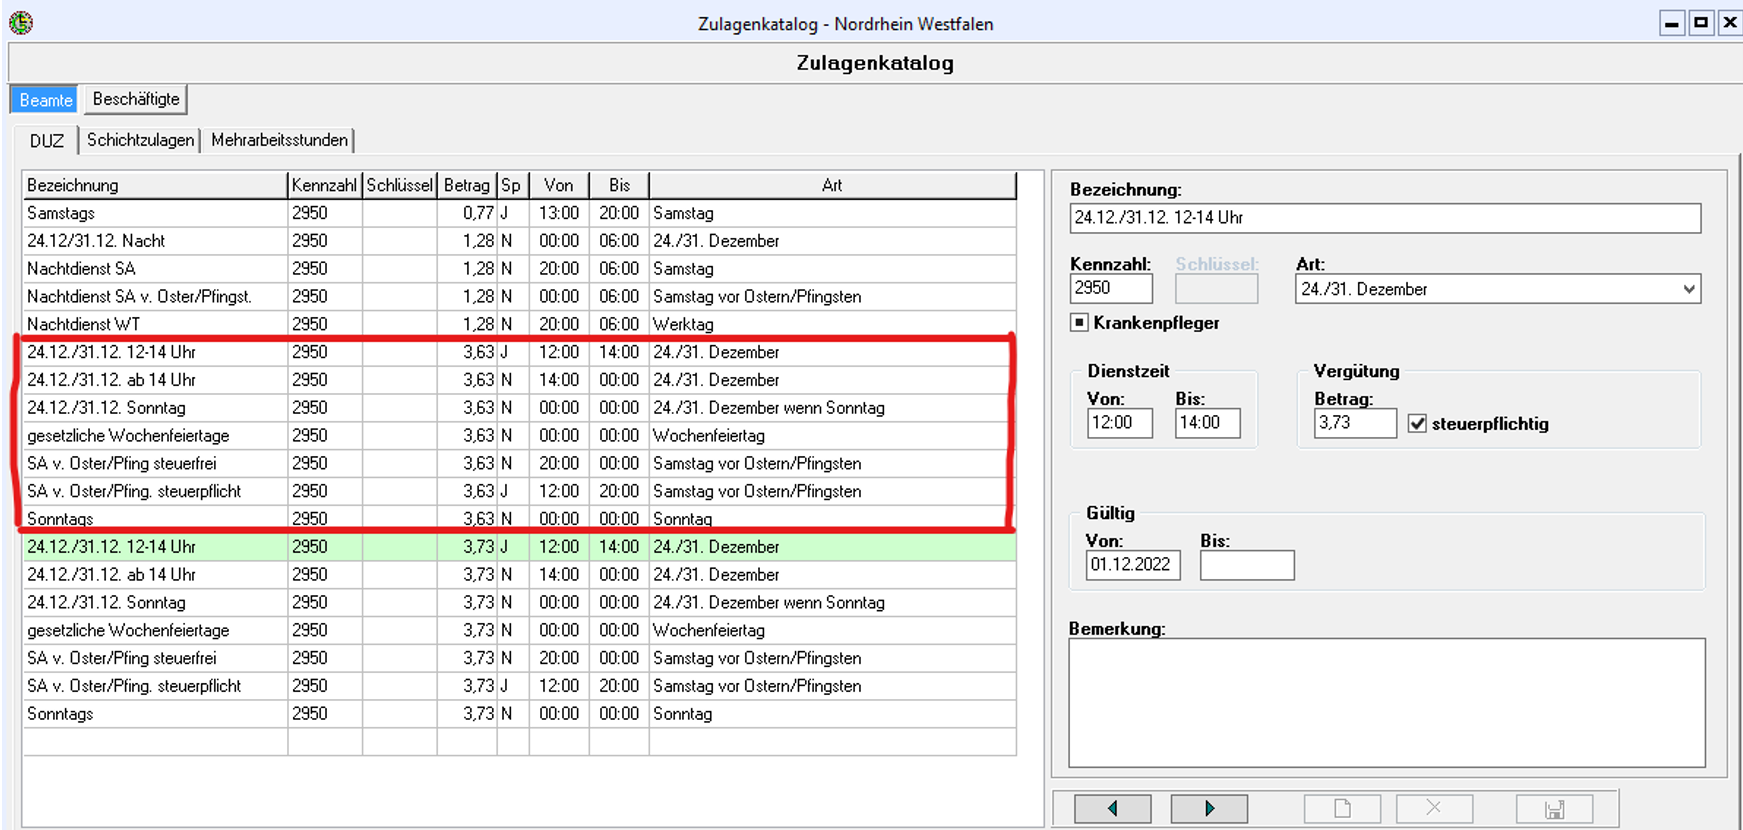Sort by Art column header
Screen dimensions: 1743x830
click(832, 185)
